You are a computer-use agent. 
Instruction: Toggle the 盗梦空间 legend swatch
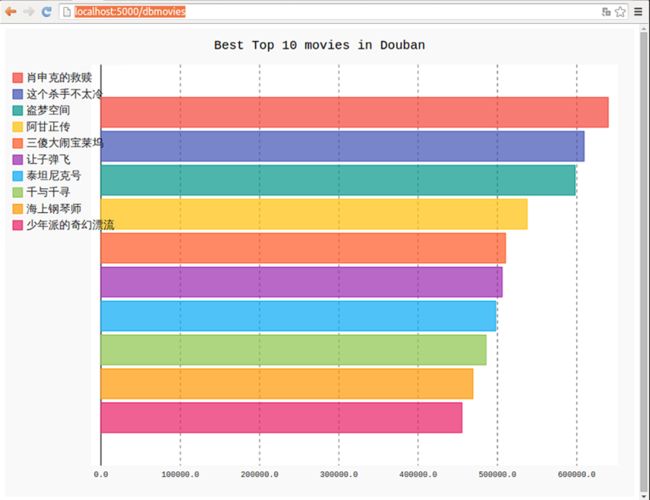coord(17,110)
